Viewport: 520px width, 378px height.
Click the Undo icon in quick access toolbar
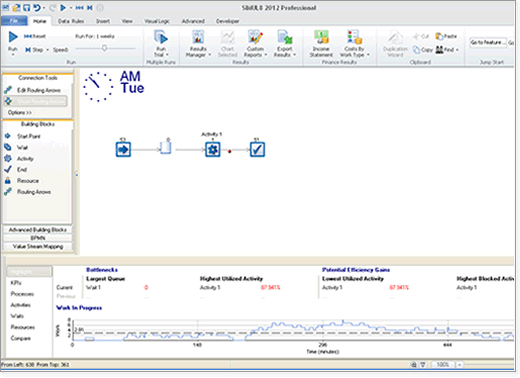coord(37,8)
